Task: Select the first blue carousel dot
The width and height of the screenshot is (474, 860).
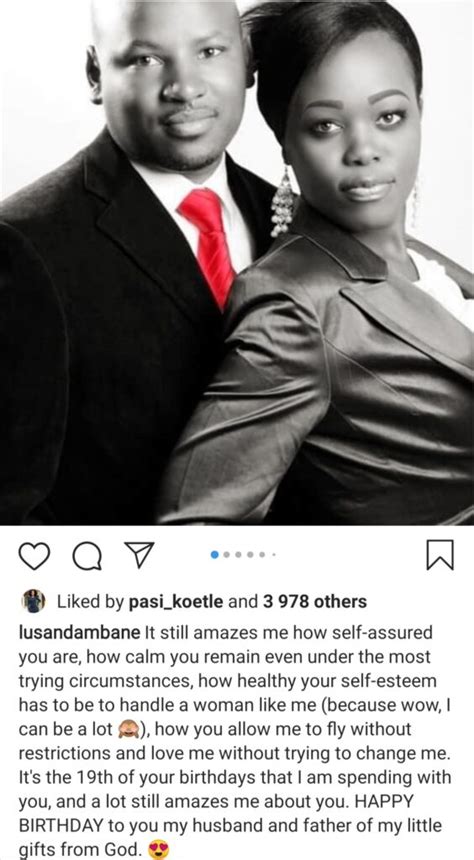Action: (215, 555)
